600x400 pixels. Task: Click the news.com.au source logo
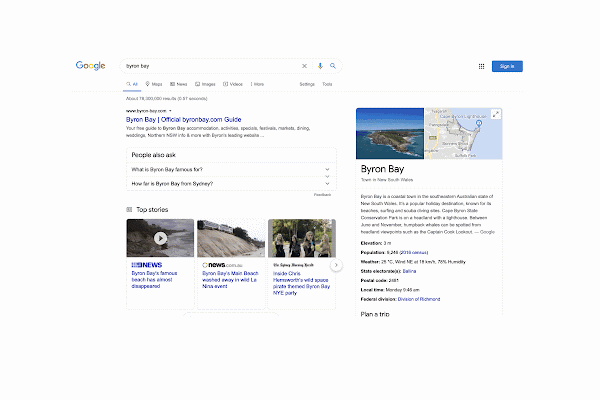click(x=222, y=265)
